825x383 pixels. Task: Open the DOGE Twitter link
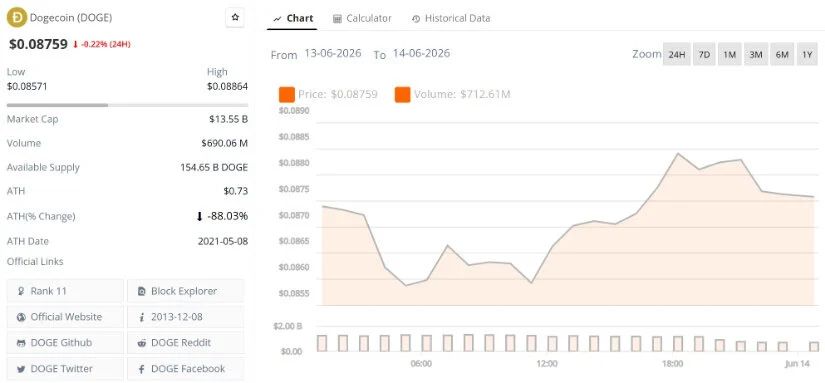pyautogui.click(x=65, y=368)
